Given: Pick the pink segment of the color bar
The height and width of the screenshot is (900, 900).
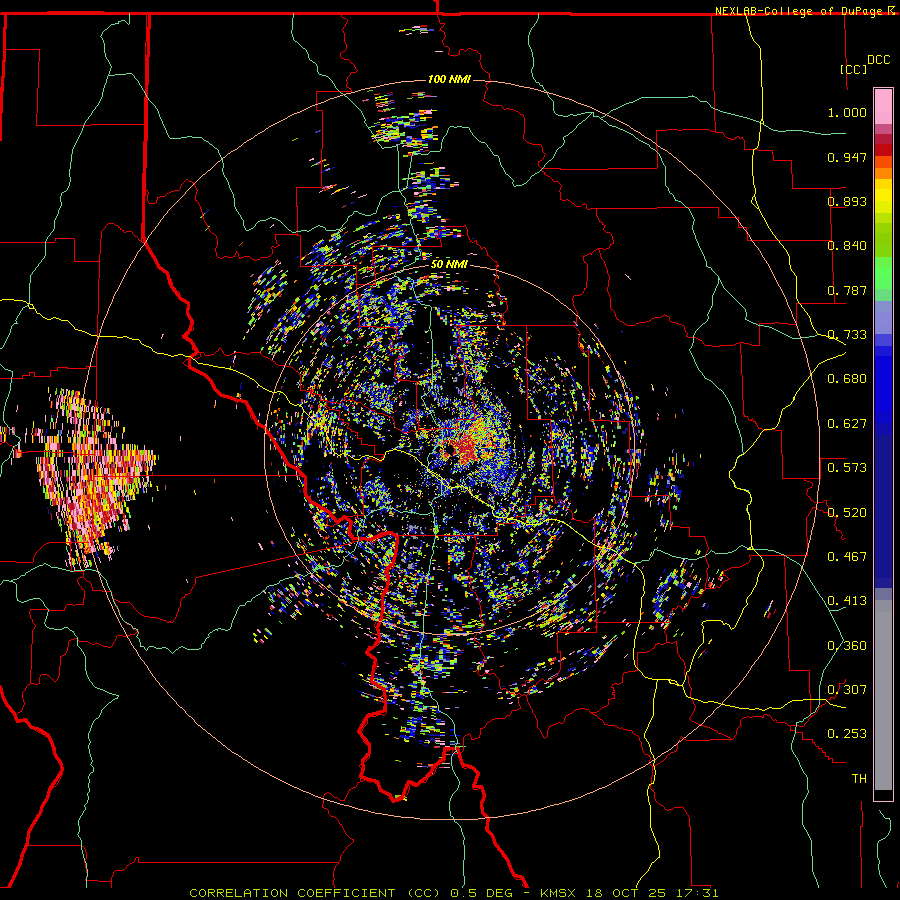Looking at the screenshot, I should [883, 106].
